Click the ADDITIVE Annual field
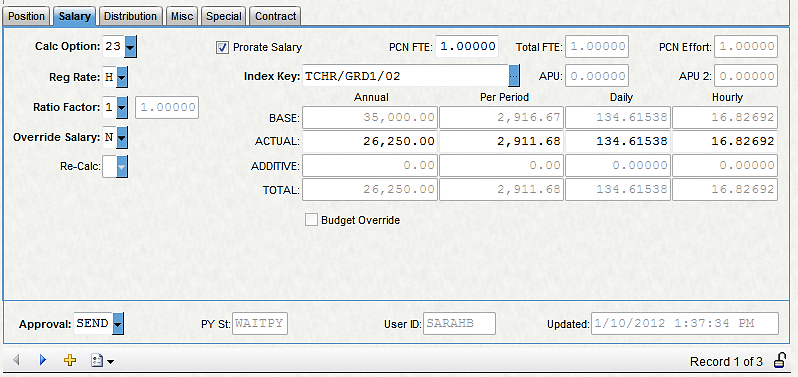 click(370, 165)
